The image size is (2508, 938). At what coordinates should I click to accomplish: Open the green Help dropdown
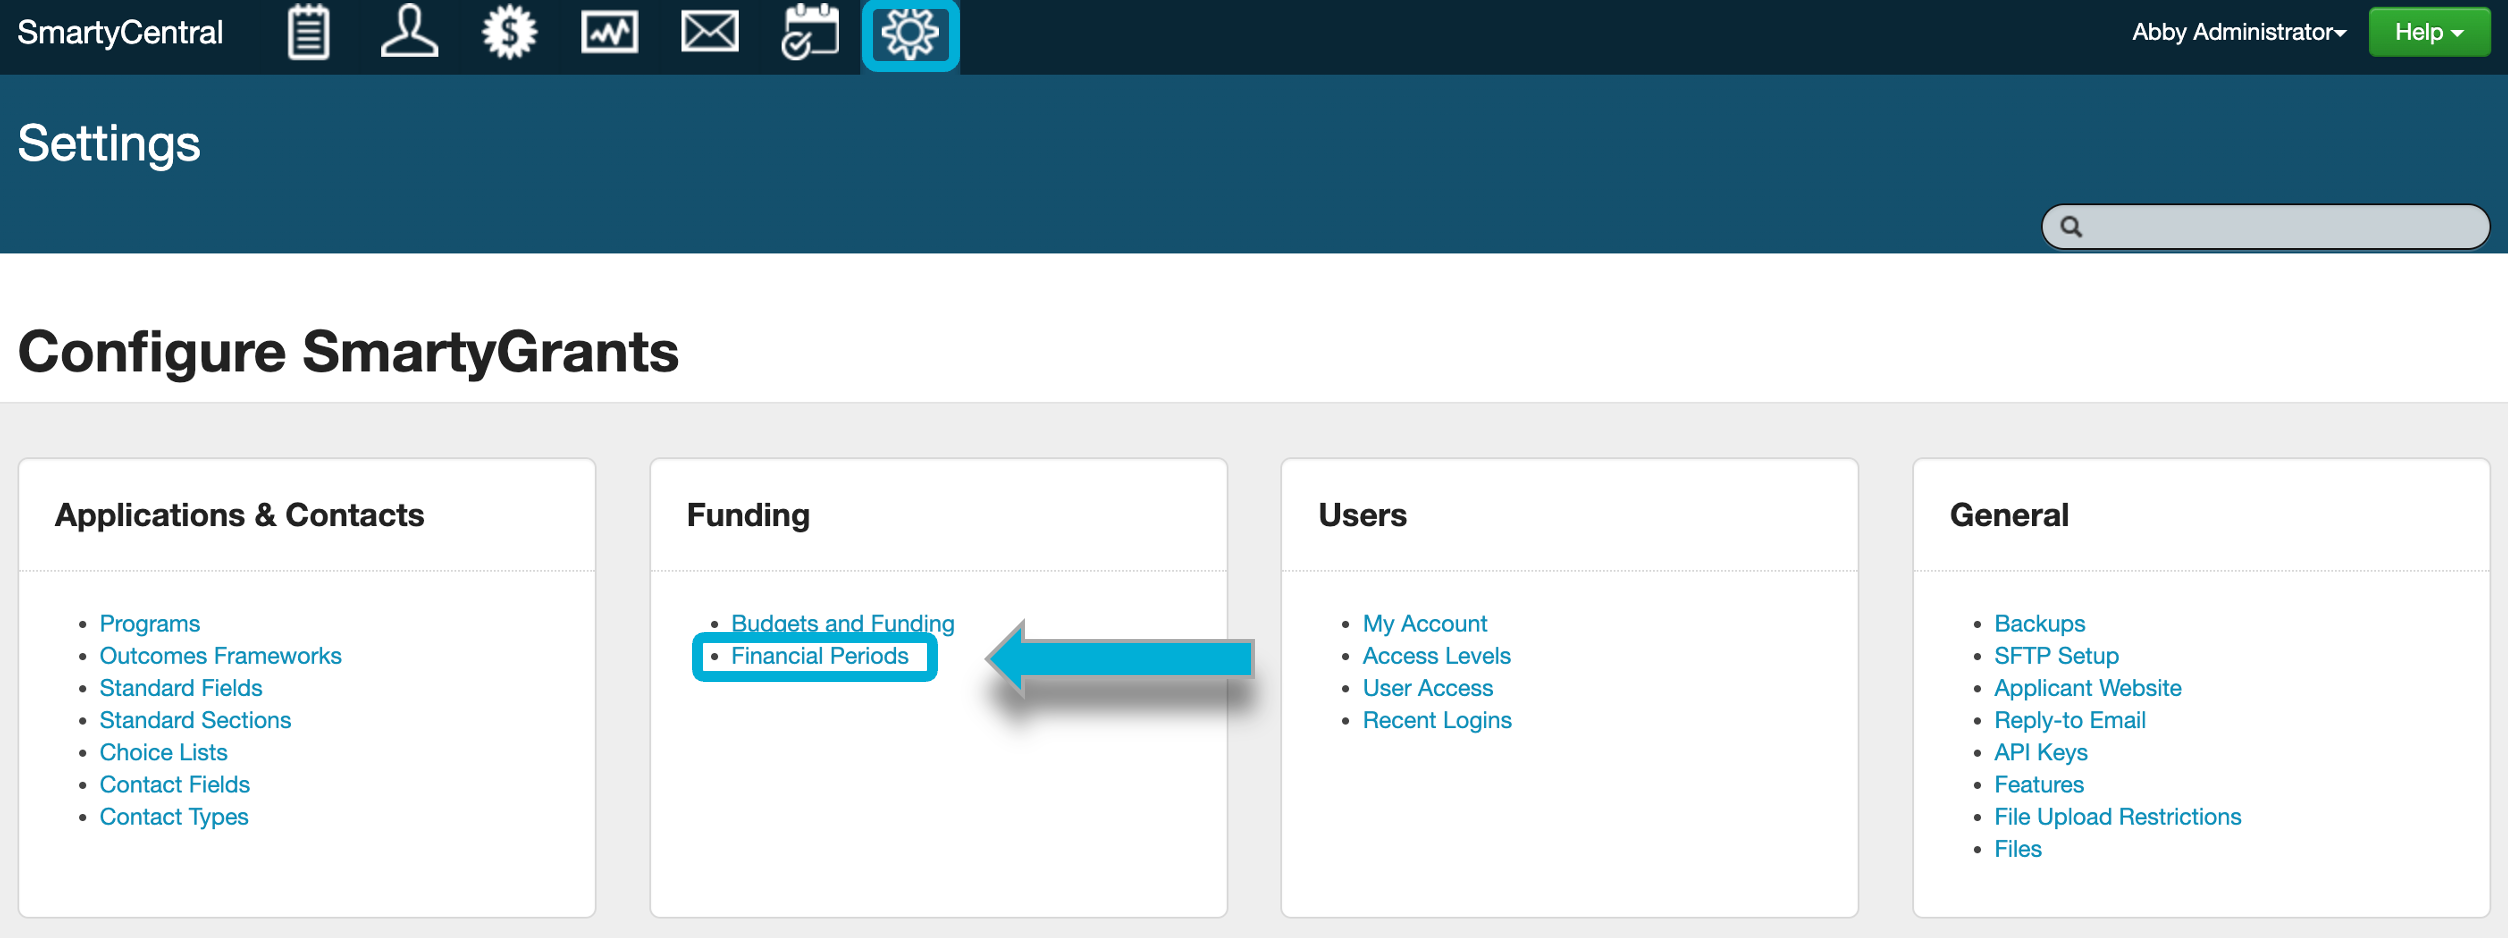[x=2429, y=33]
